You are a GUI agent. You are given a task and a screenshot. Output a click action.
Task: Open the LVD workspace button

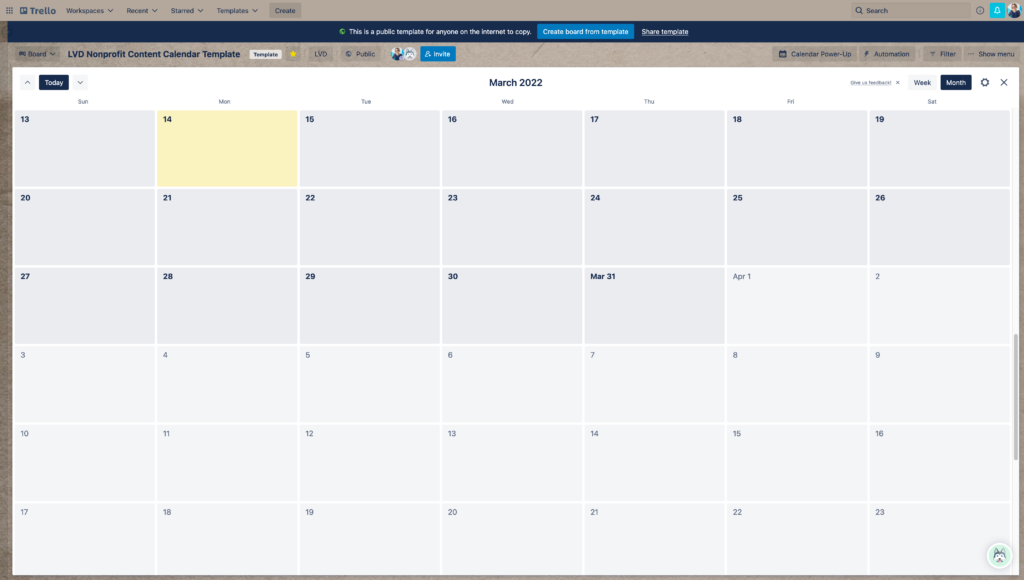tap(321, 54)
